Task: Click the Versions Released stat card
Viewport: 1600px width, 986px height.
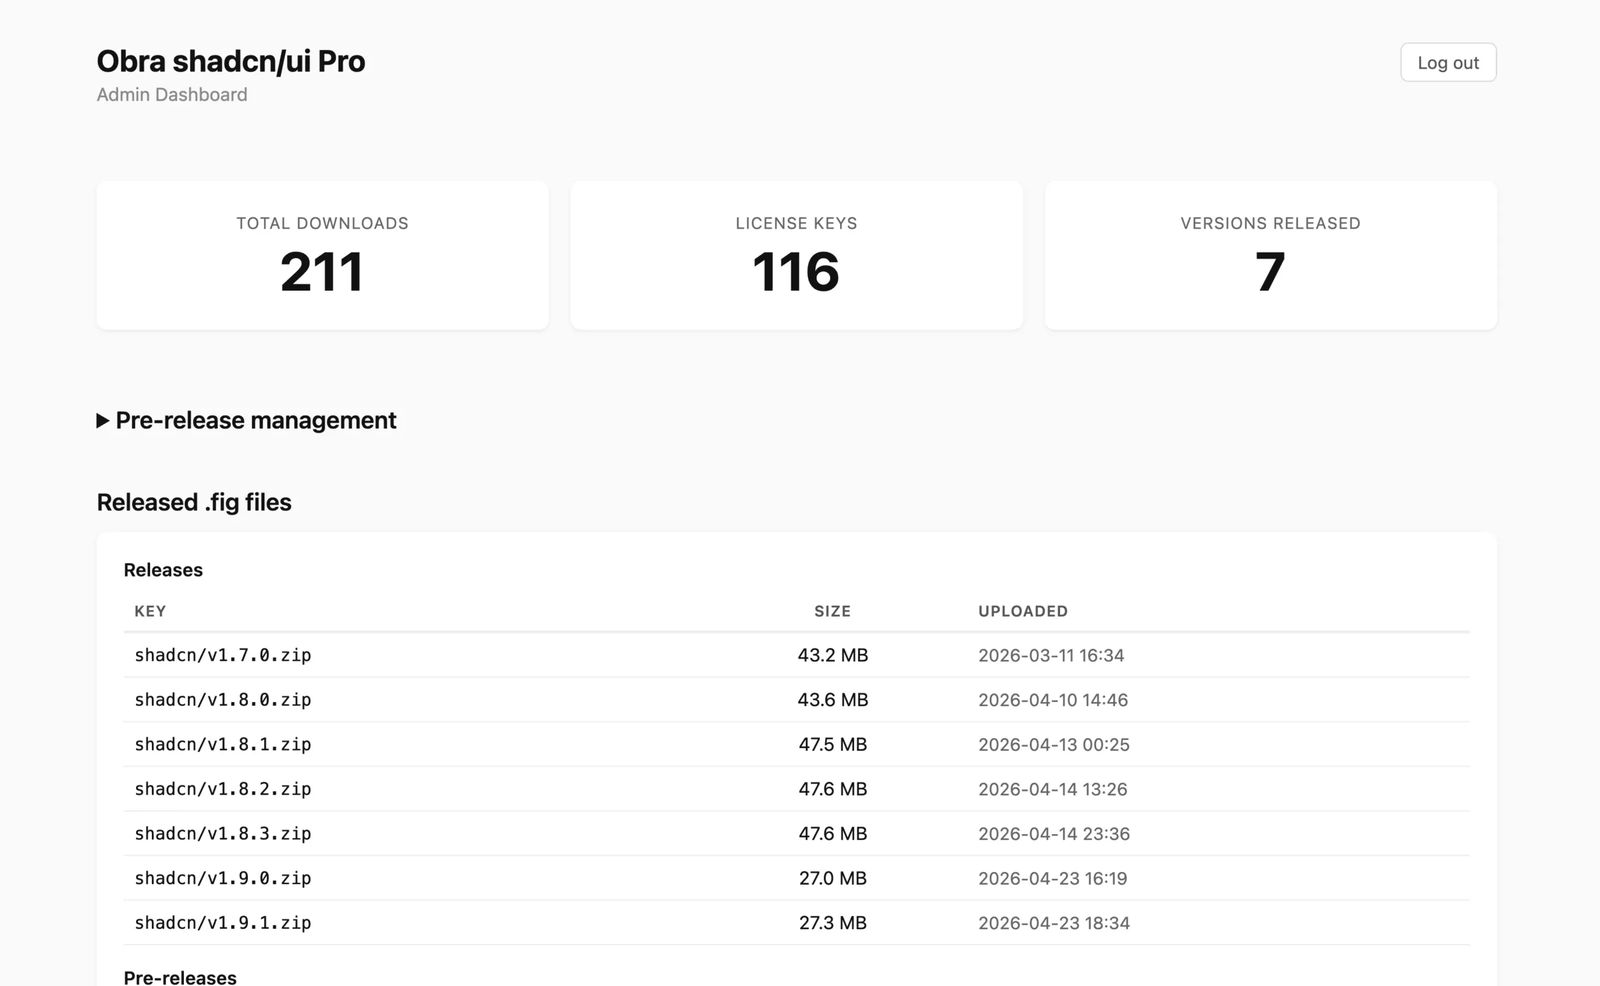Action: tap(1270, 255)
